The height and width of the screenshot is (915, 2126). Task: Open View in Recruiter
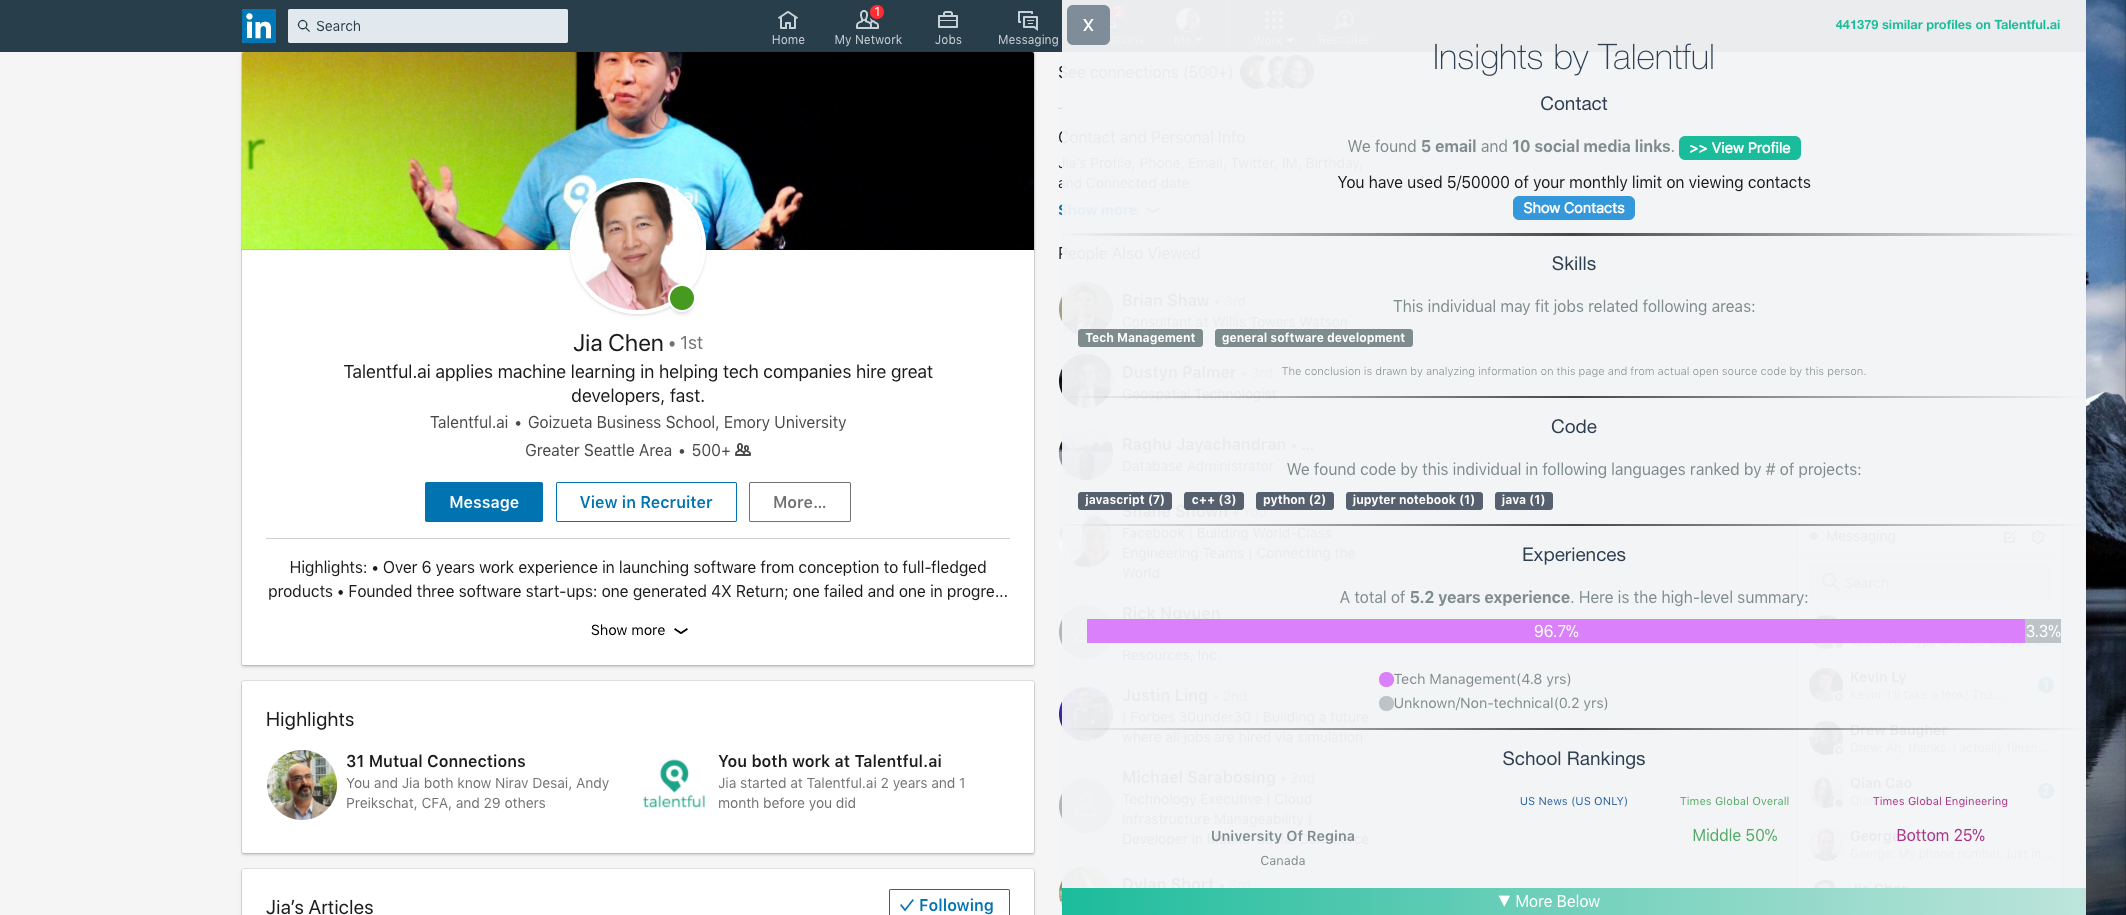tap(646, 502)
